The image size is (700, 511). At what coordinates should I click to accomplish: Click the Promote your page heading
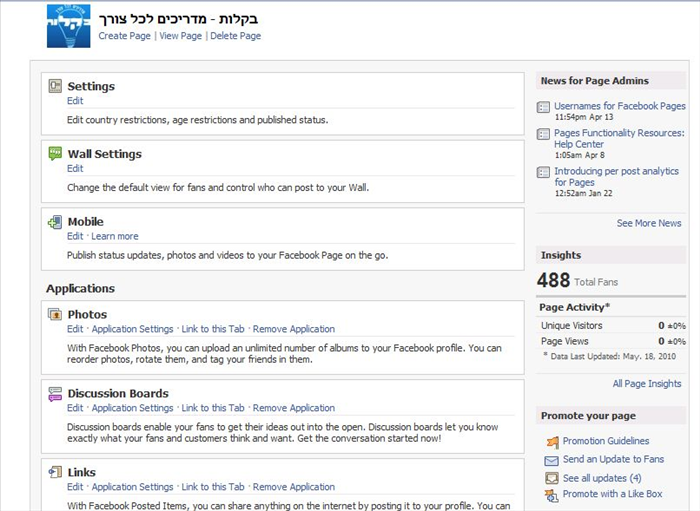[588, 416]
